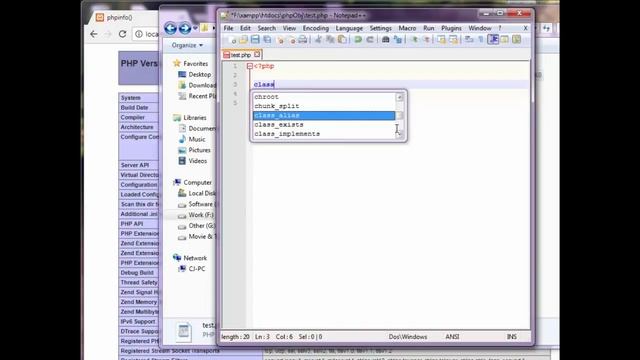The width and height of the screenshot is (640, 360).
Task: Cut selection with the scissors icon
Action: click(x=318, y=40)
